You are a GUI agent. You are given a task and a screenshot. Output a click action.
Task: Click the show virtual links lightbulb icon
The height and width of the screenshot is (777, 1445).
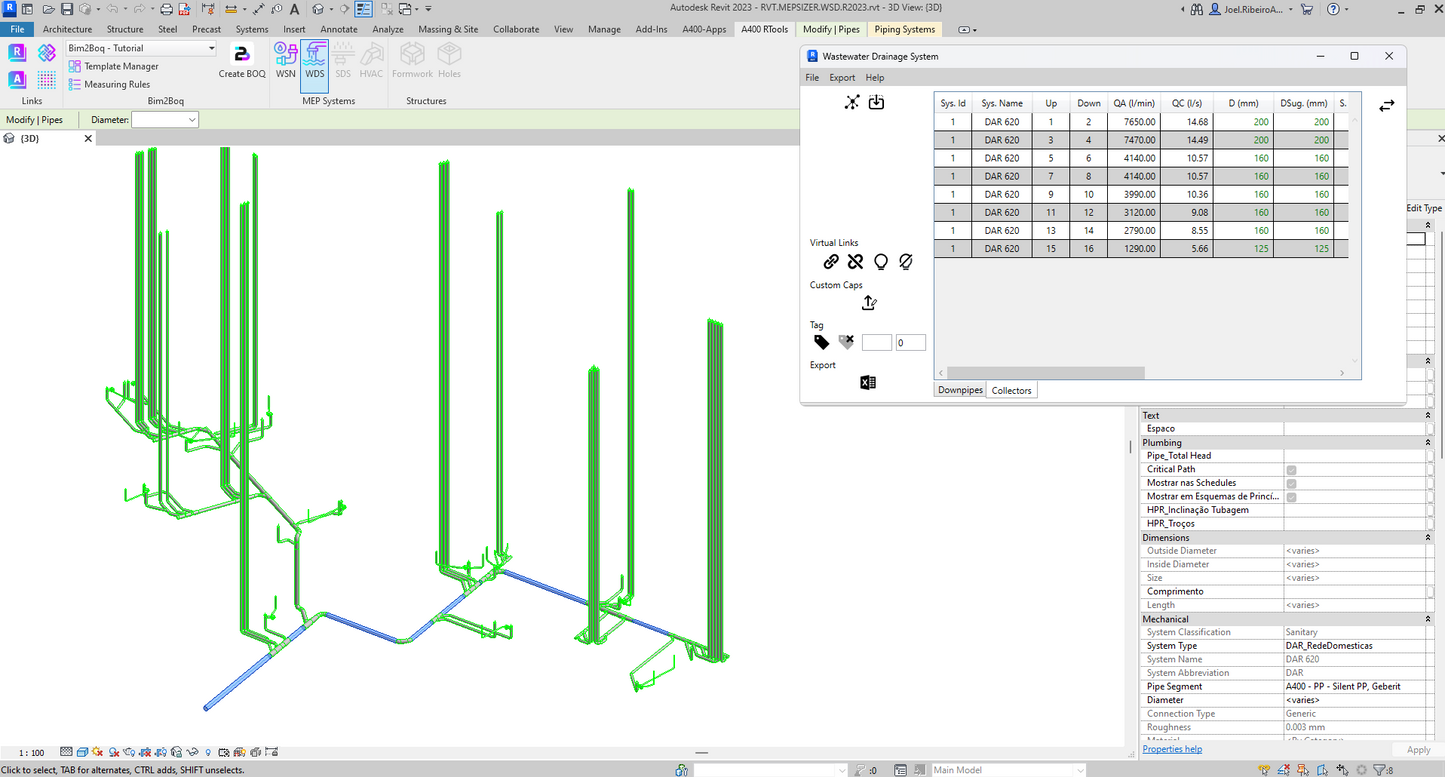[881, 262]
